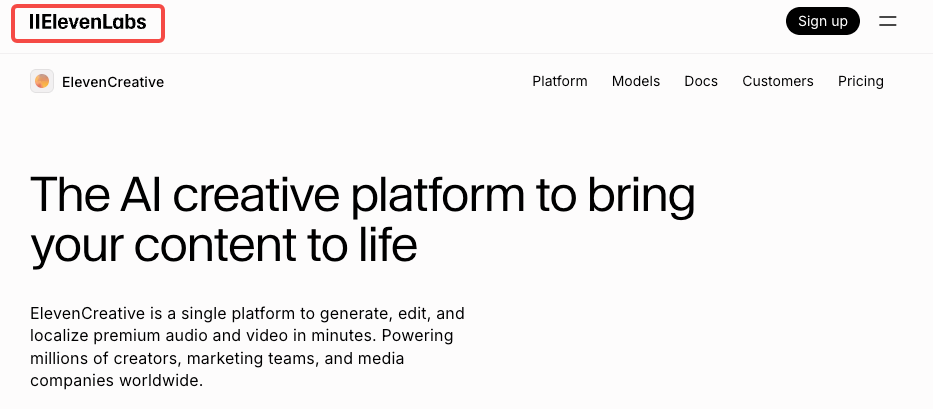933x409 pixels.
Task: Click the word "bring" in the main headline
Action: pos(640,197)
